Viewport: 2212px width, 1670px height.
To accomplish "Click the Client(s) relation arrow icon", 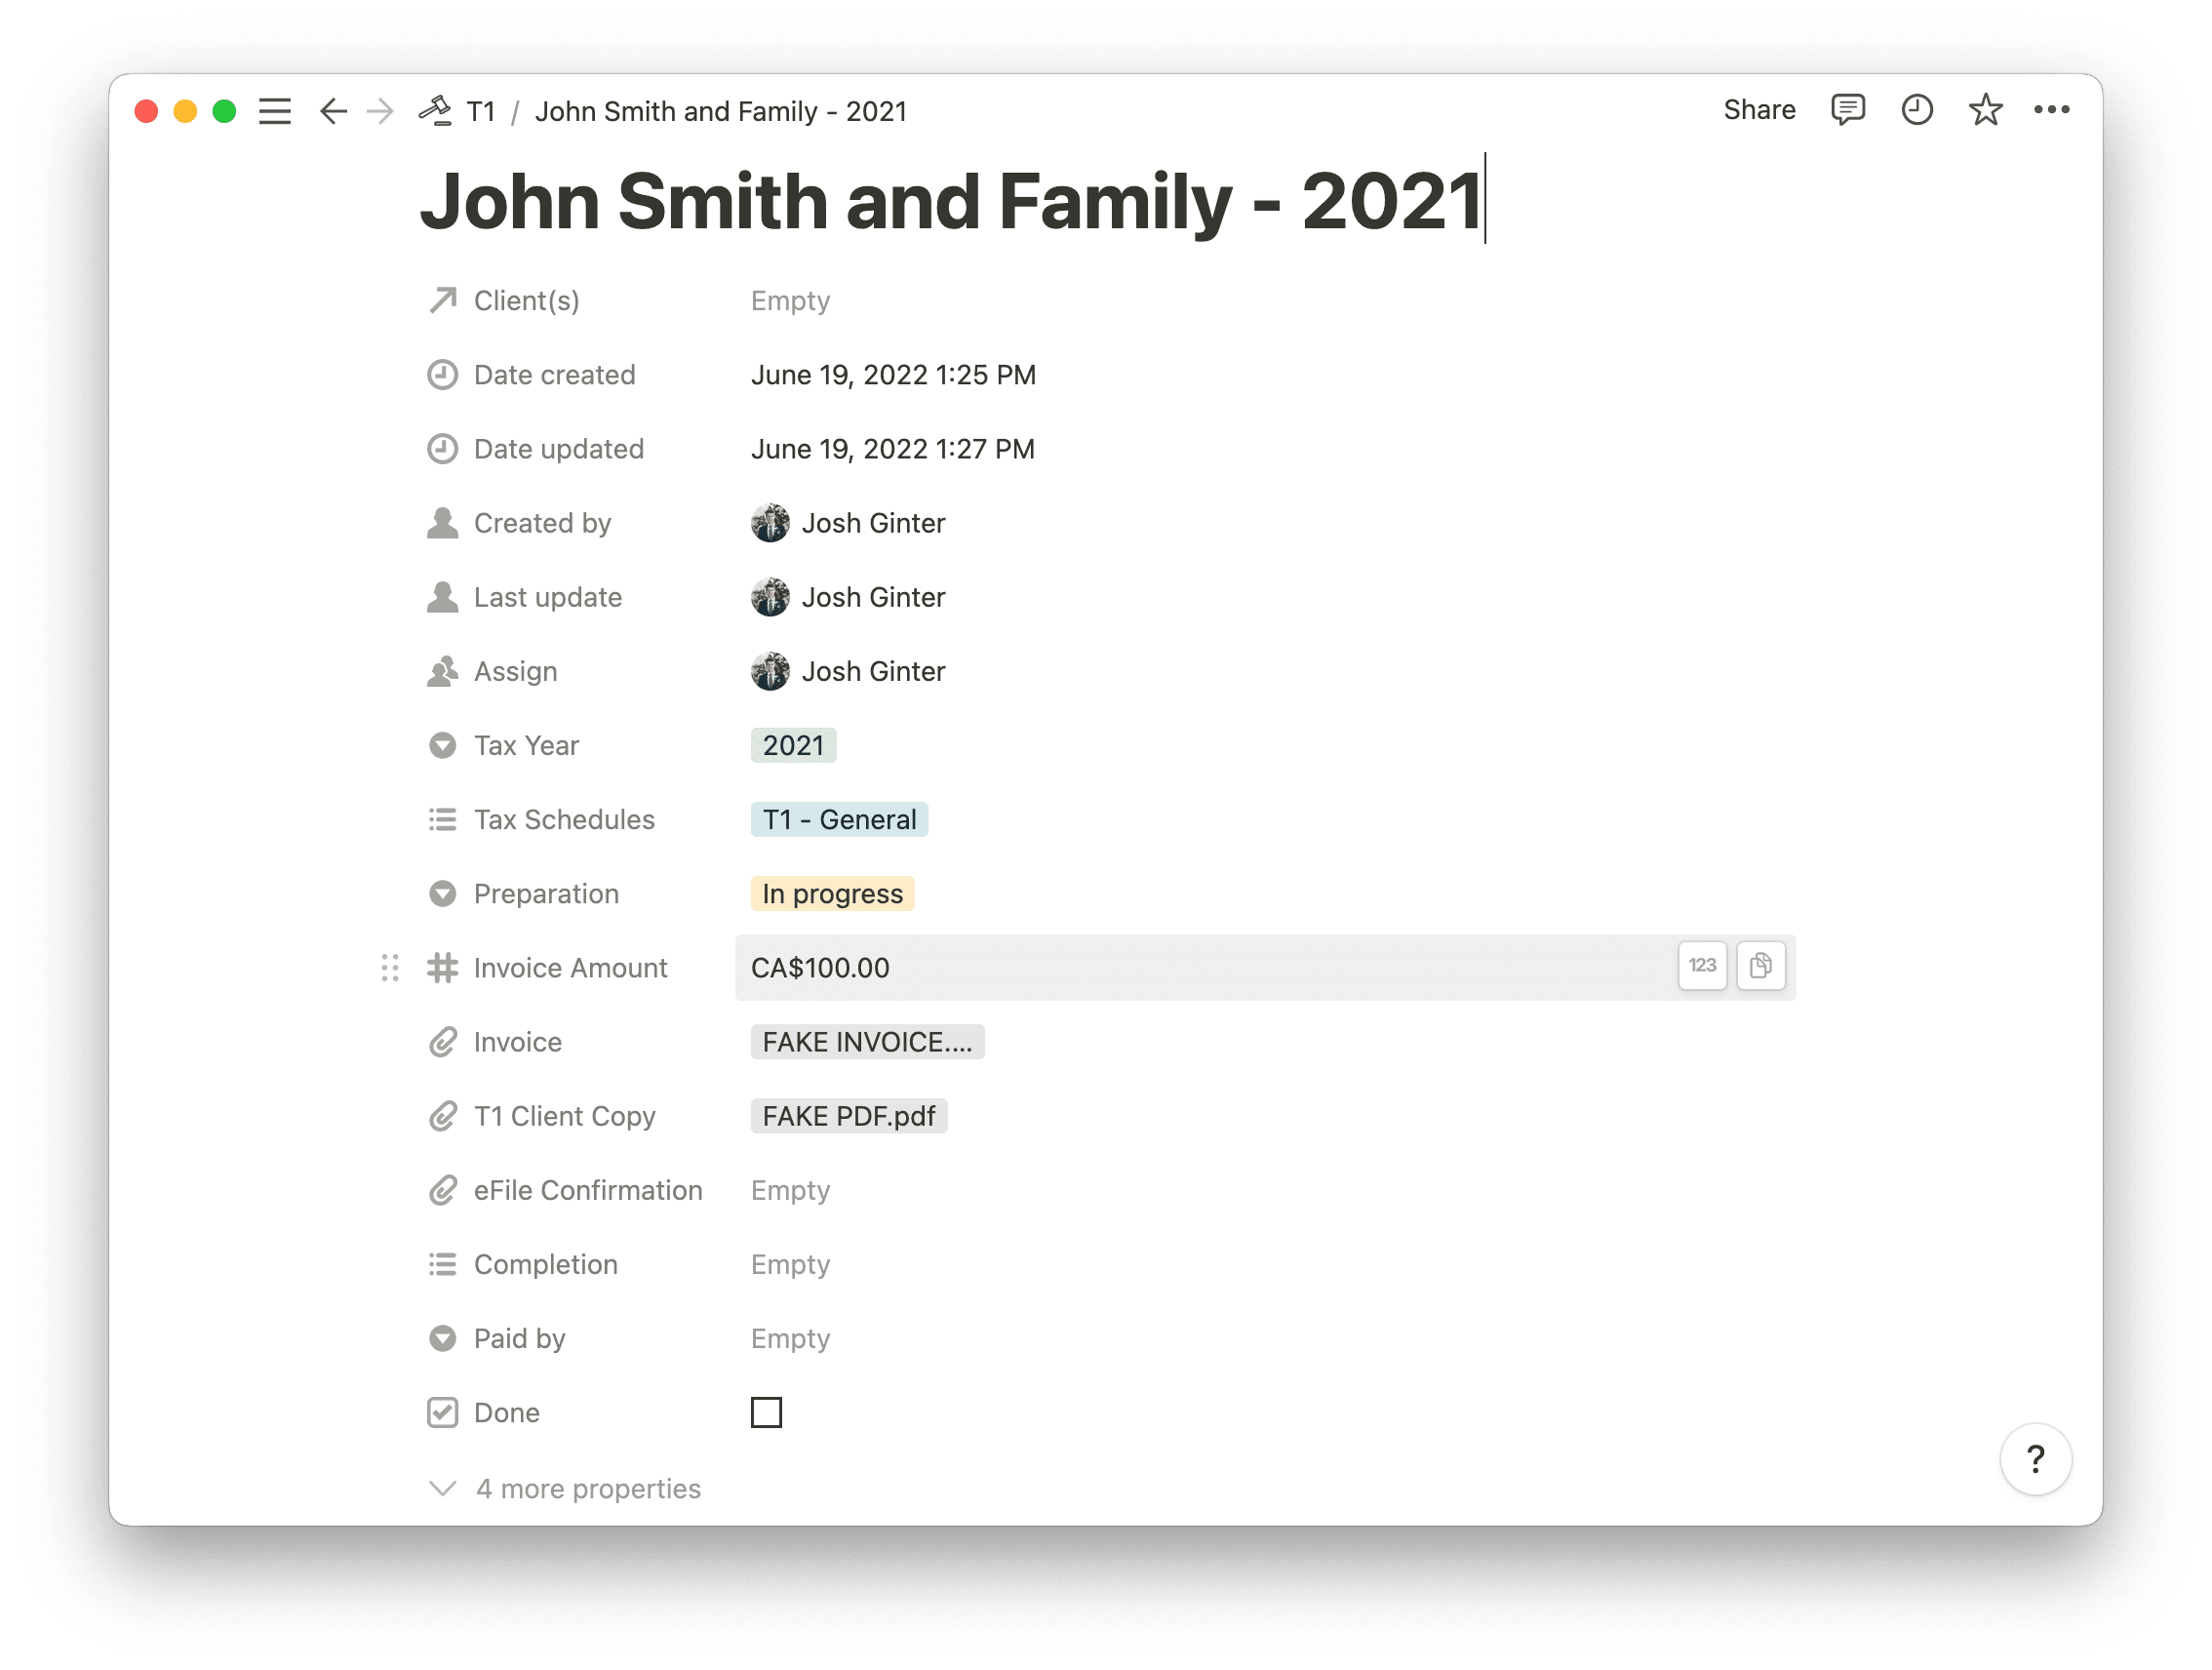I will tap(443, 300).
